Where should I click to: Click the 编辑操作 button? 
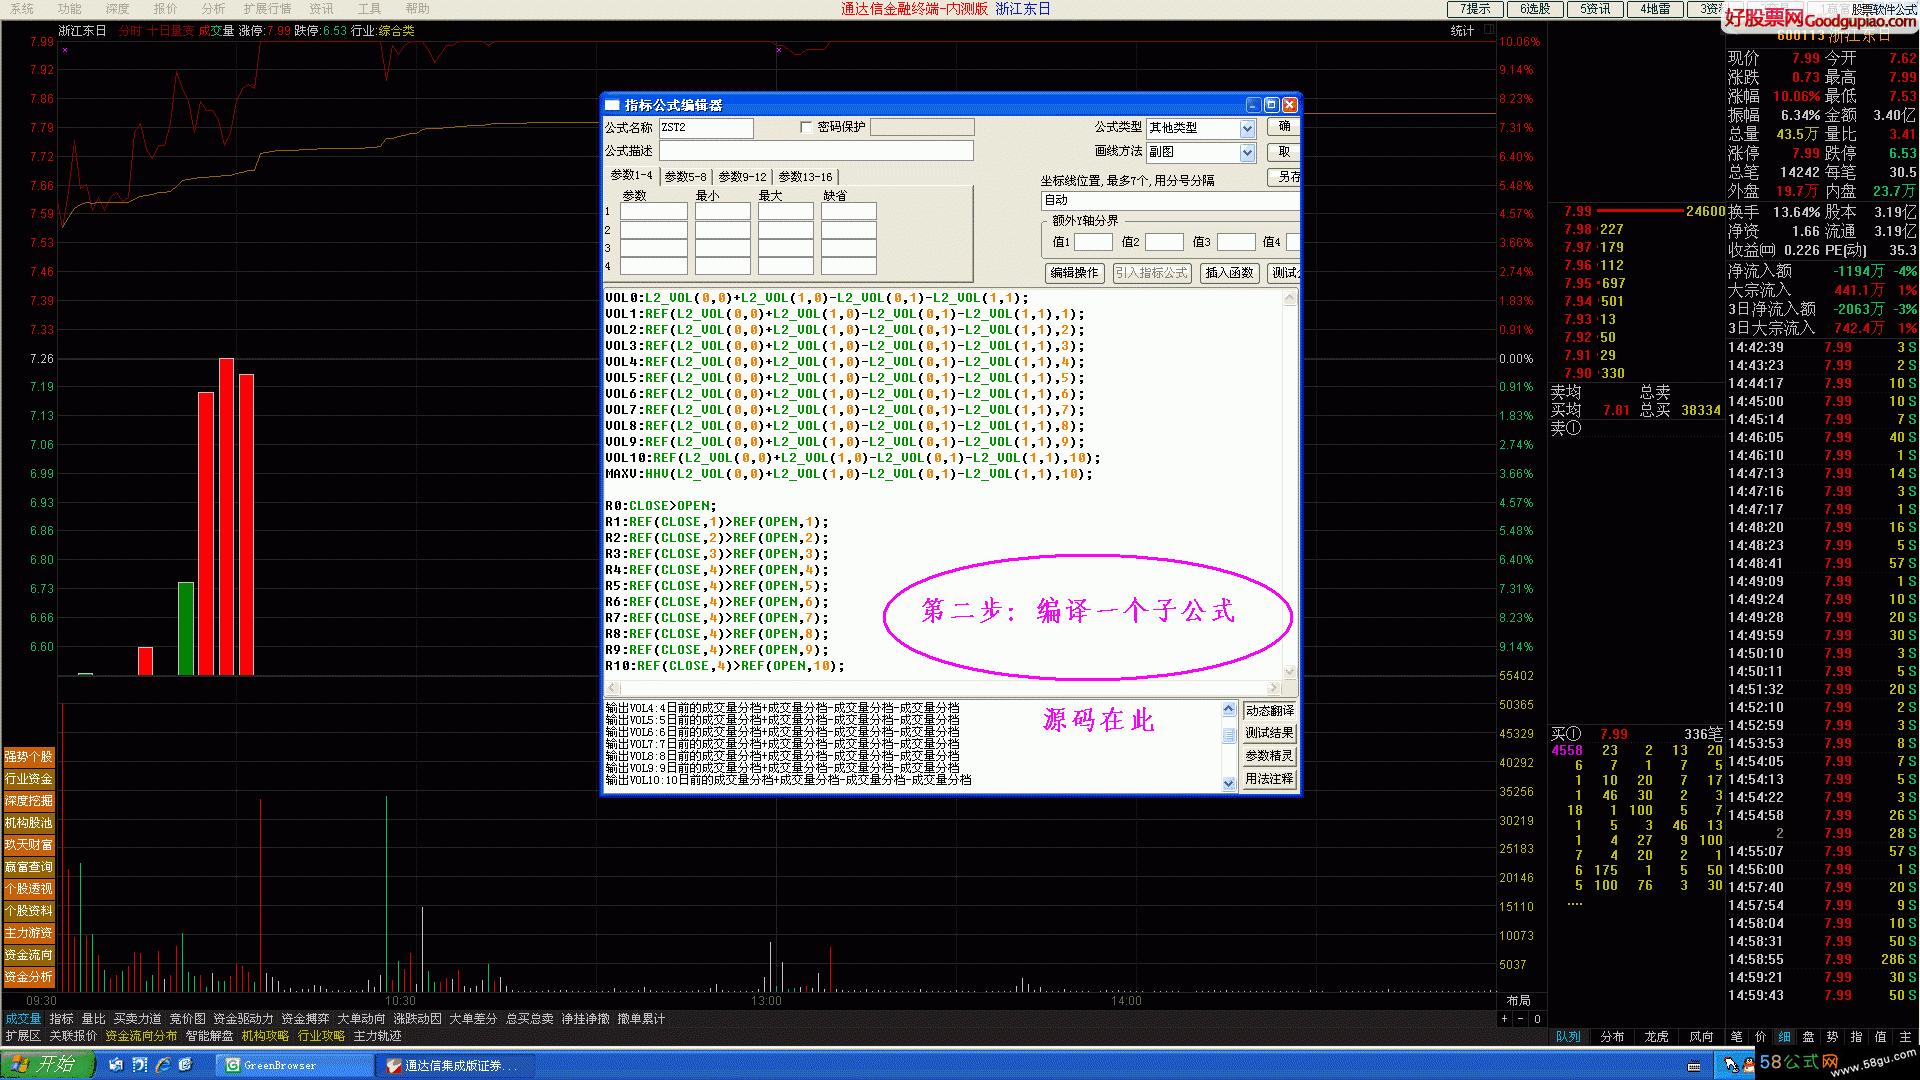coord(1074,273)
